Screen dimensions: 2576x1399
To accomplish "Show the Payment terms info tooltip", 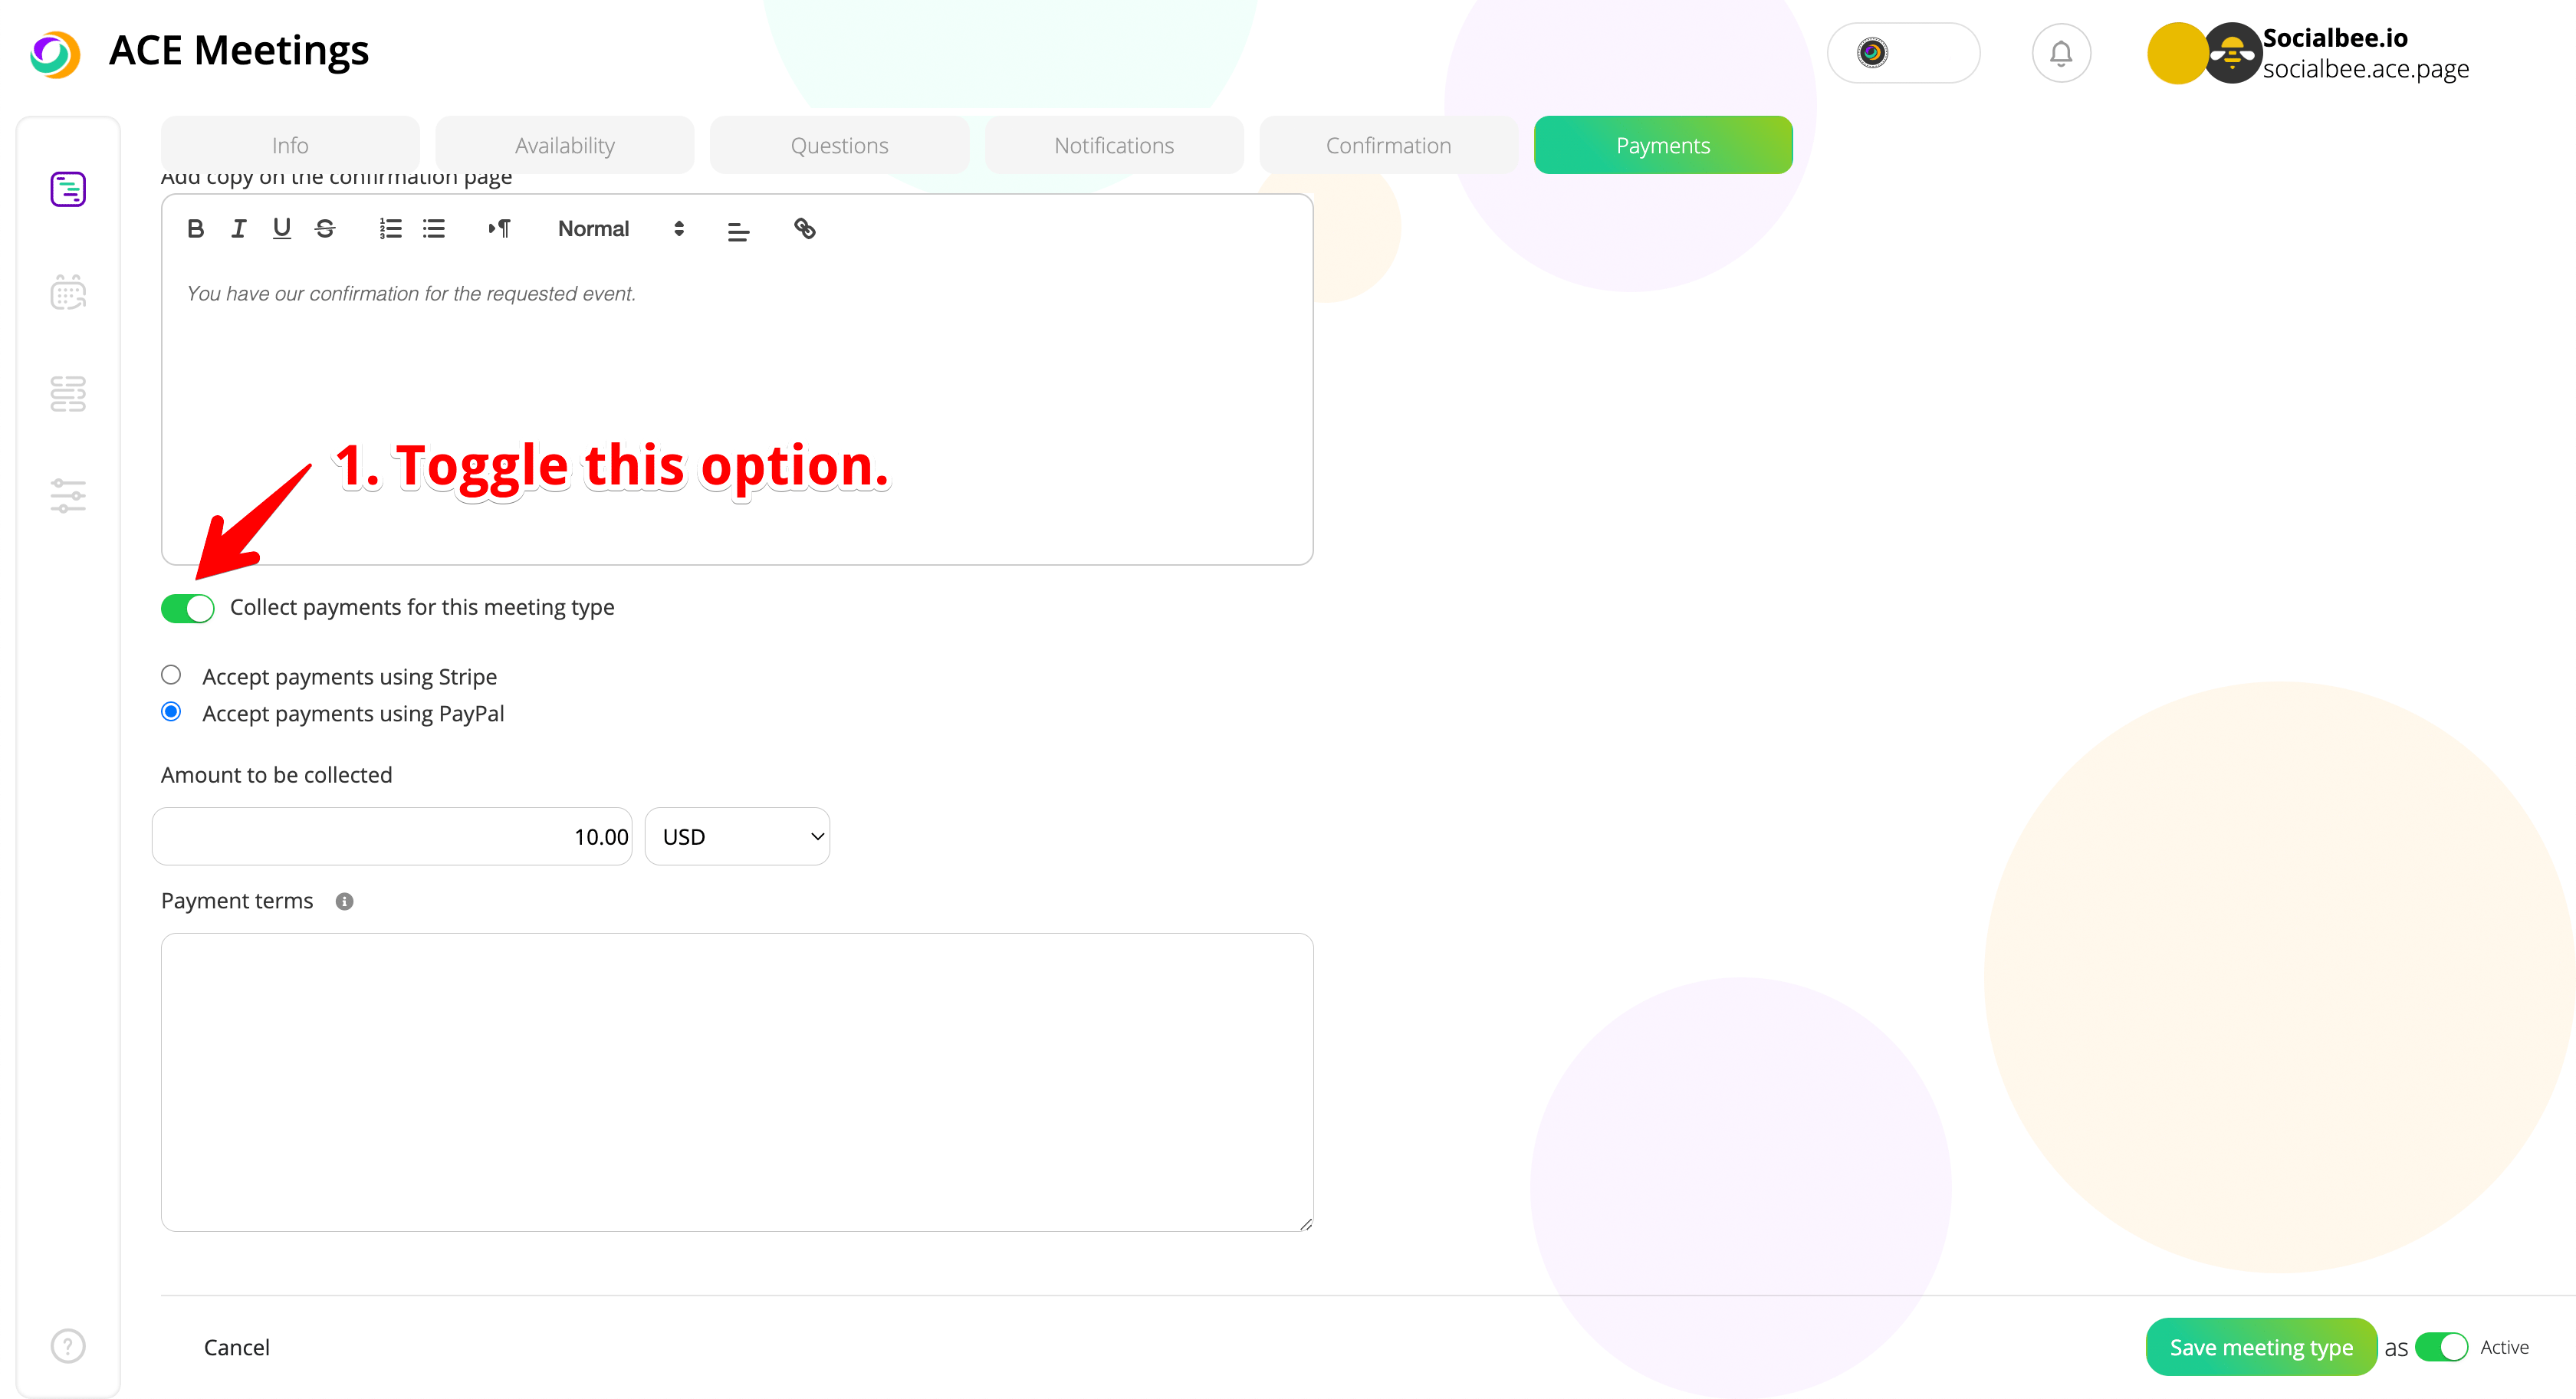I will pos(344,901).
